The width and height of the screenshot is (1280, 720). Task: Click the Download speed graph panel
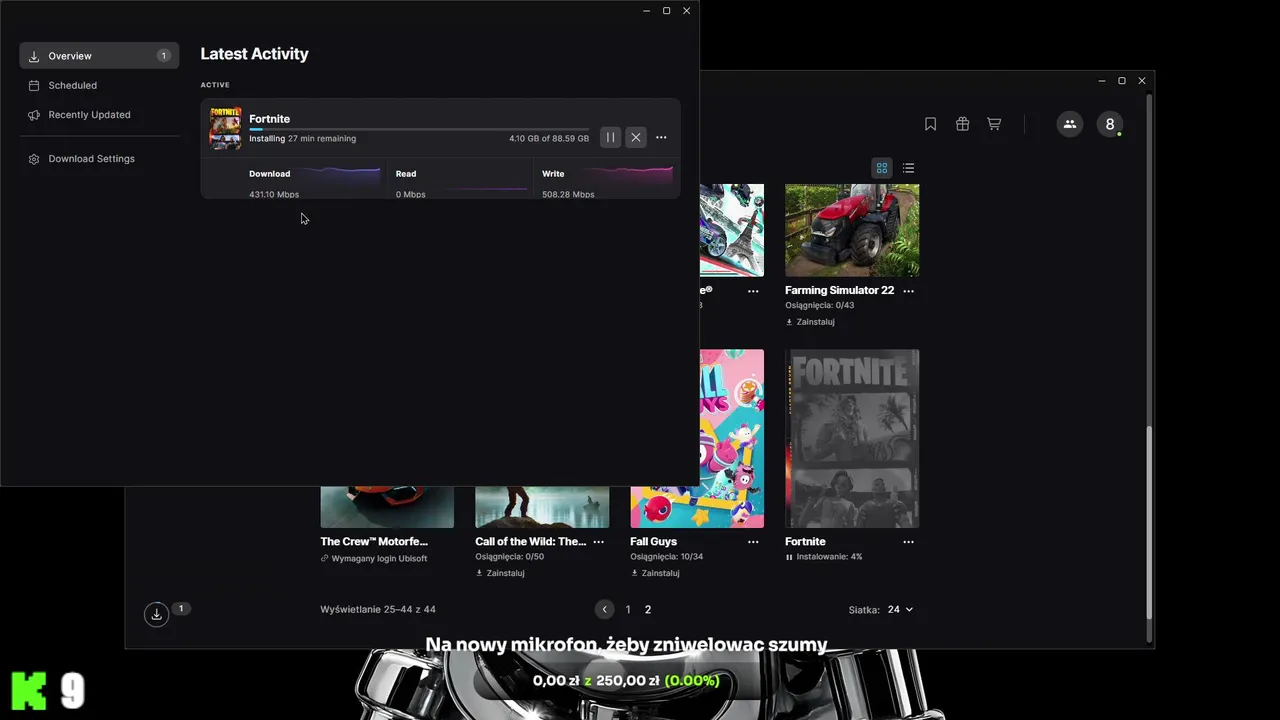click(x=314, y=181)
